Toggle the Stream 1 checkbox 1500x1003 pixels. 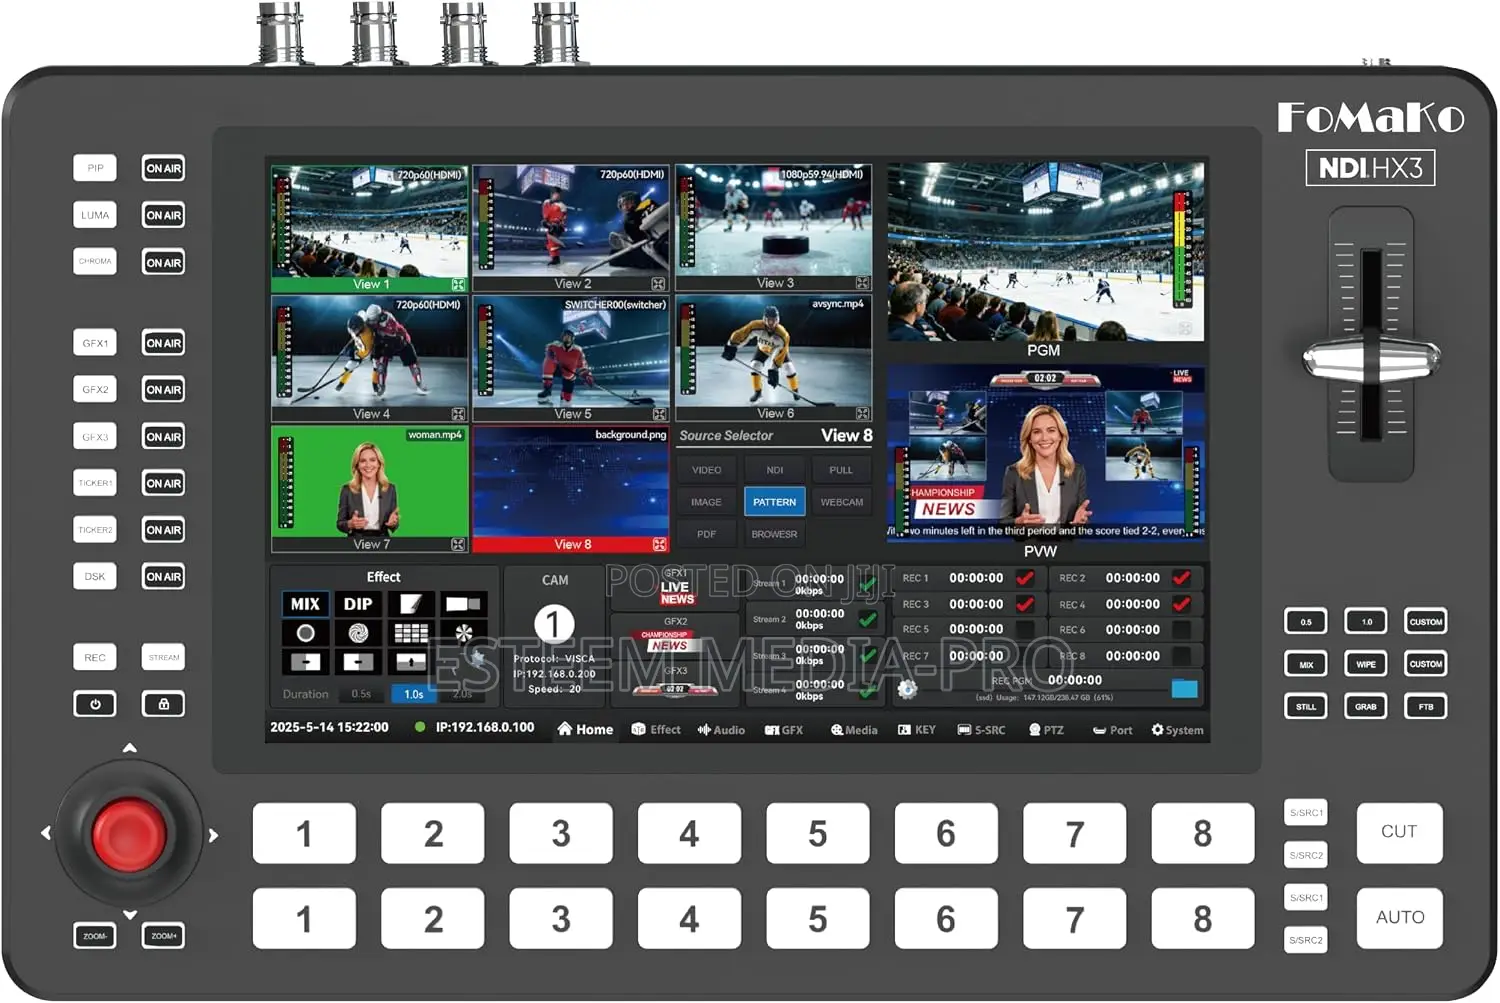coord(868,584)
